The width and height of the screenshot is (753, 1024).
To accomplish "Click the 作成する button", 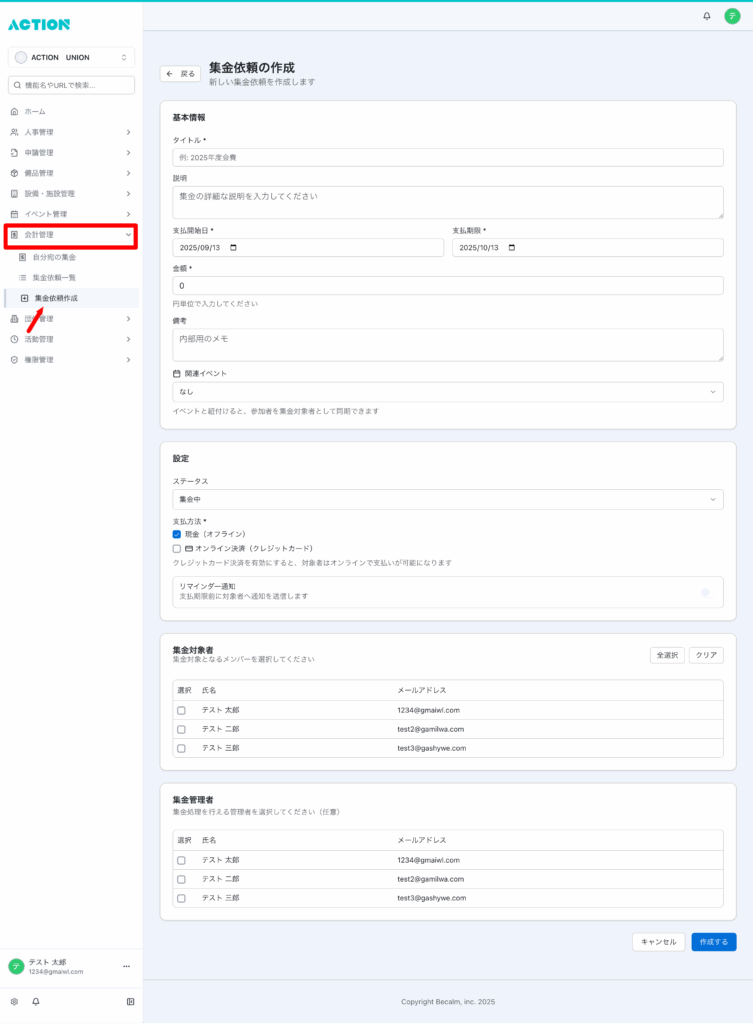I will (713, 942).
